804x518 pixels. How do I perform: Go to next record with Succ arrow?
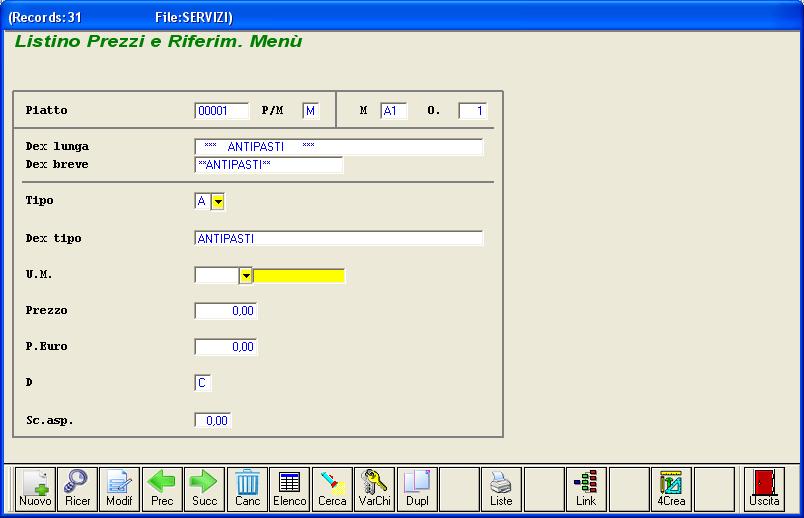tap(204, 488)
